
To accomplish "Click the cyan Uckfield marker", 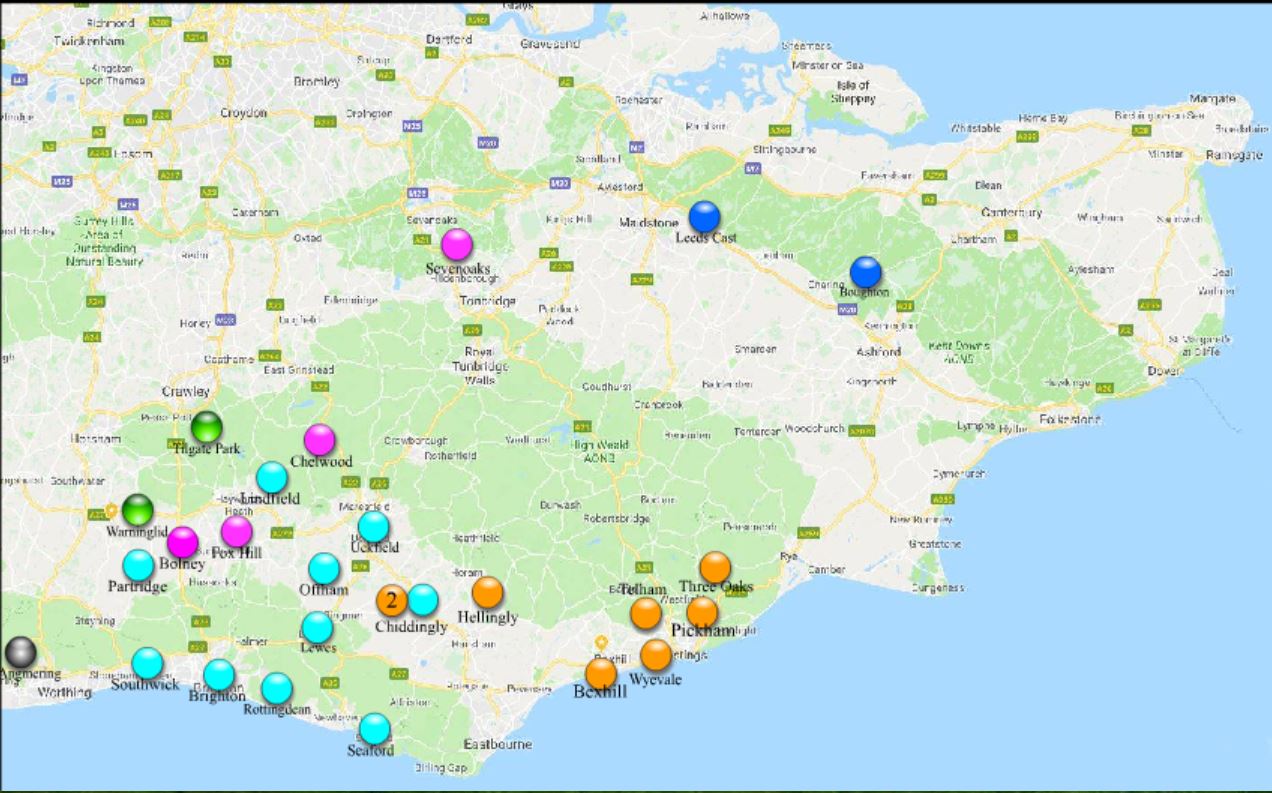I will [374, 527].
